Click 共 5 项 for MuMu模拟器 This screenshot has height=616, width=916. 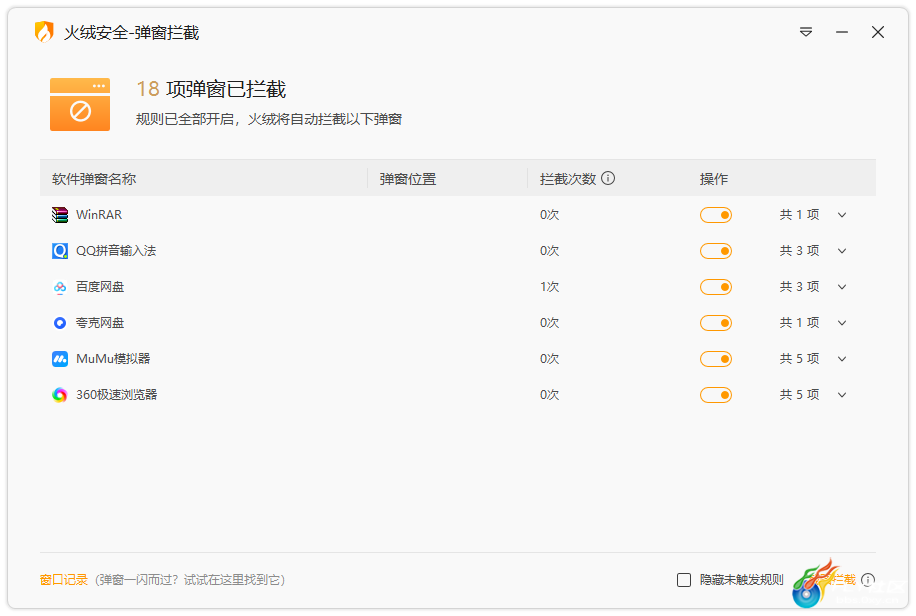pos(799,359)
